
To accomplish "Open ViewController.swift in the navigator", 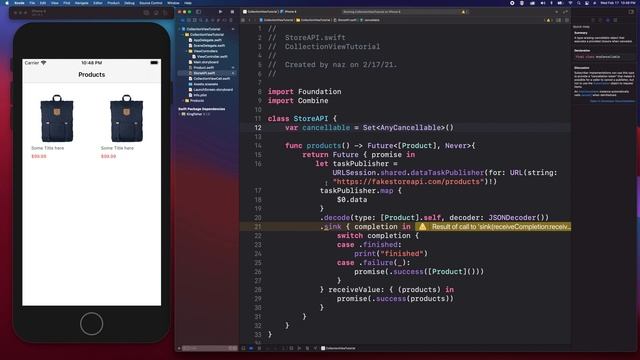I will pos(211,57).
